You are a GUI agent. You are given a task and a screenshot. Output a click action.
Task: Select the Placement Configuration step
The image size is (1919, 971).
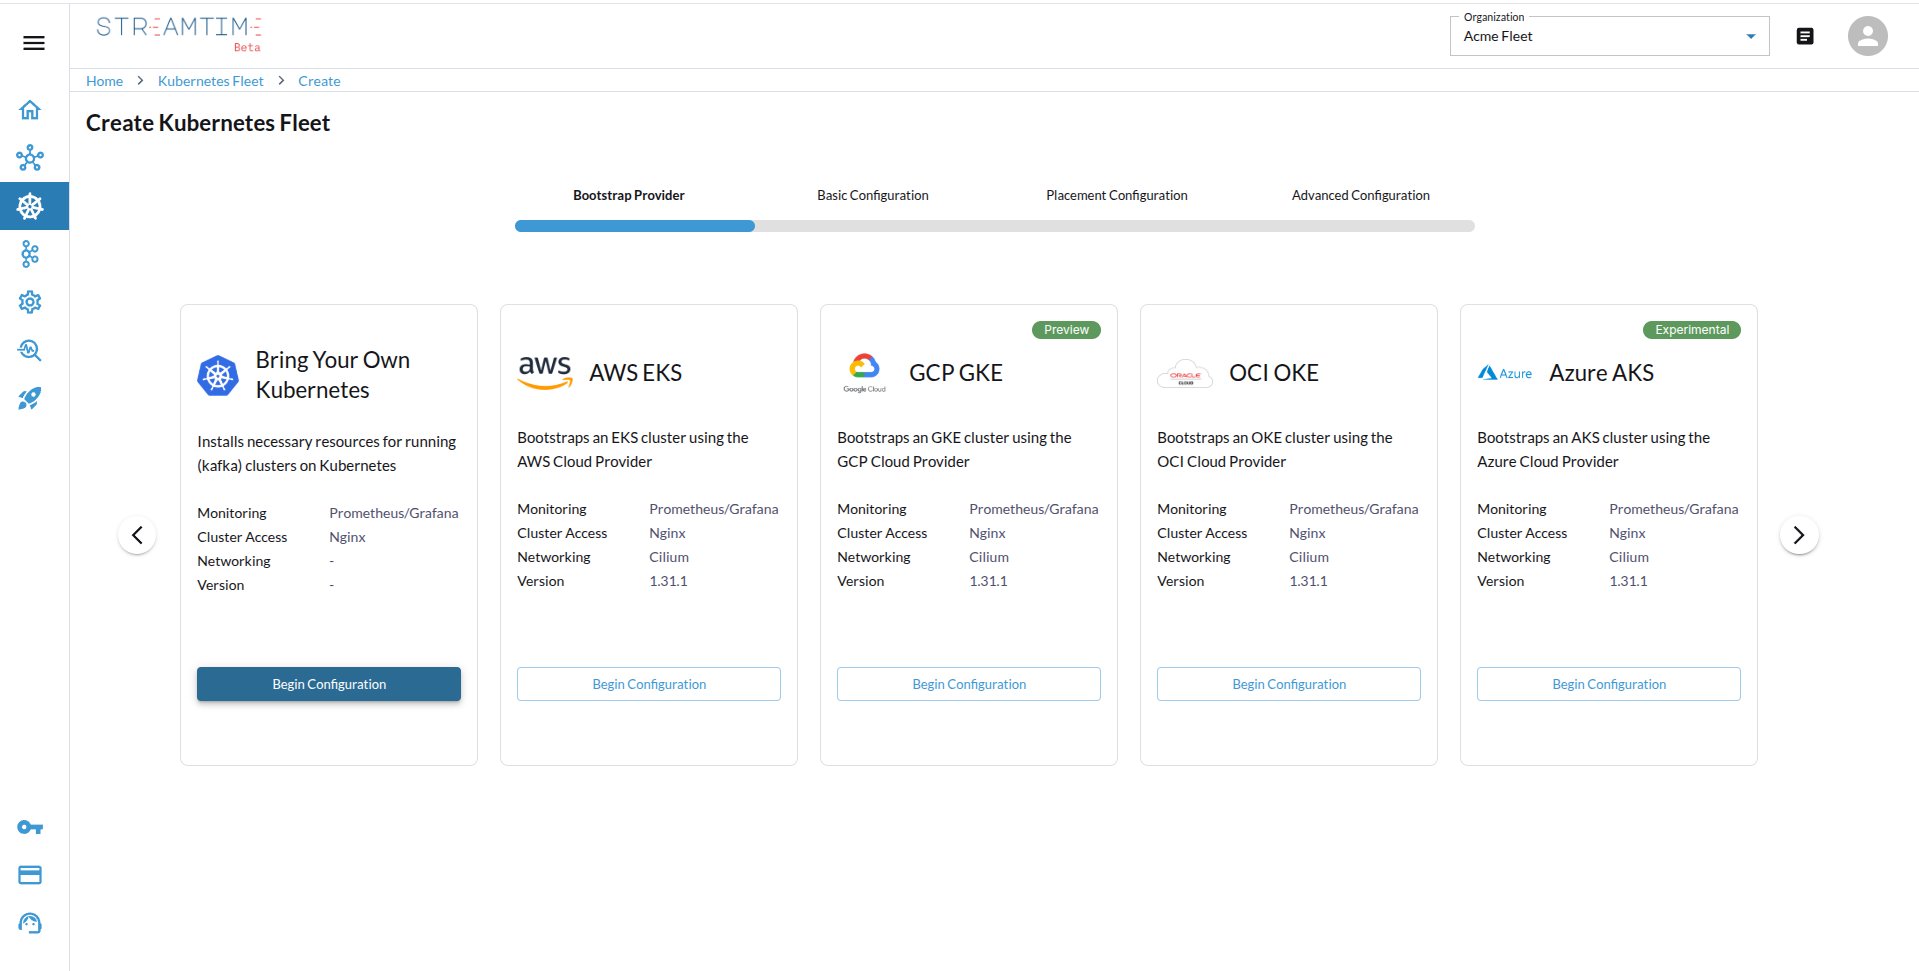coord(1117,195)
